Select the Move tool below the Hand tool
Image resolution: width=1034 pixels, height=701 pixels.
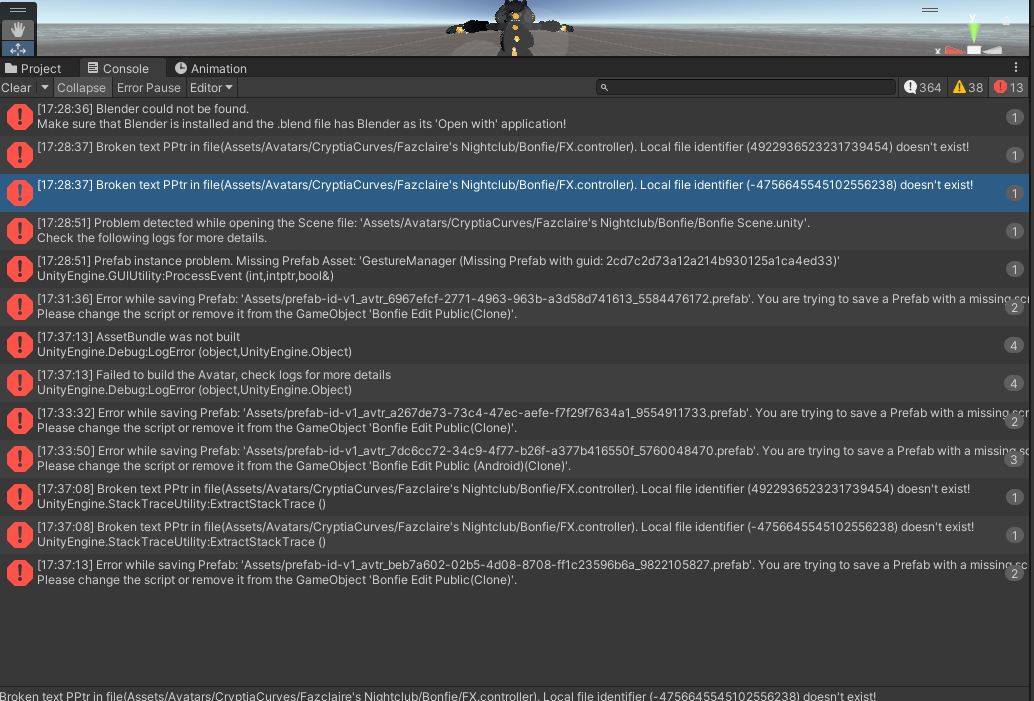18,49
